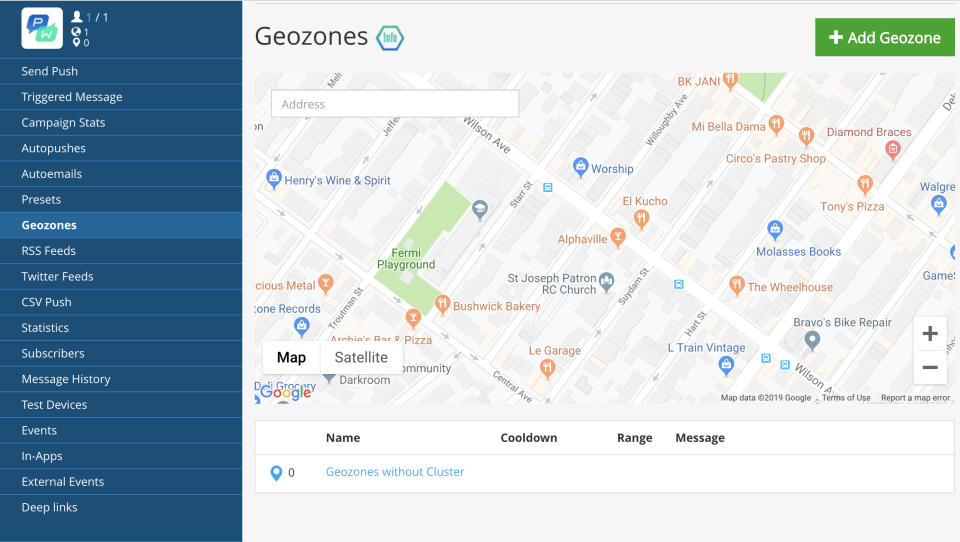Open Send Push menu item
The image size is (960, 542).
pyautogui.click(x=121, y=71)
